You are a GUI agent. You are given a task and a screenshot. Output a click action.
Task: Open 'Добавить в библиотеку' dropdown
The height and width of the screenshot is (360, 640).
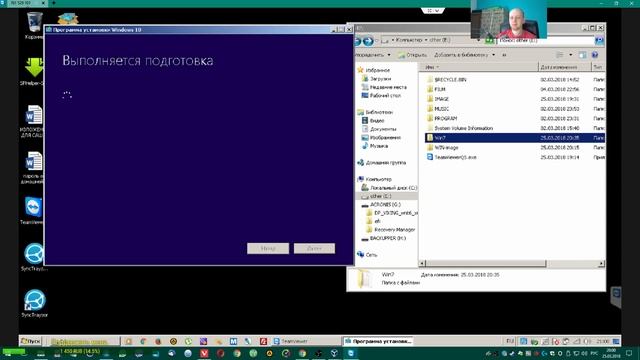464,55
